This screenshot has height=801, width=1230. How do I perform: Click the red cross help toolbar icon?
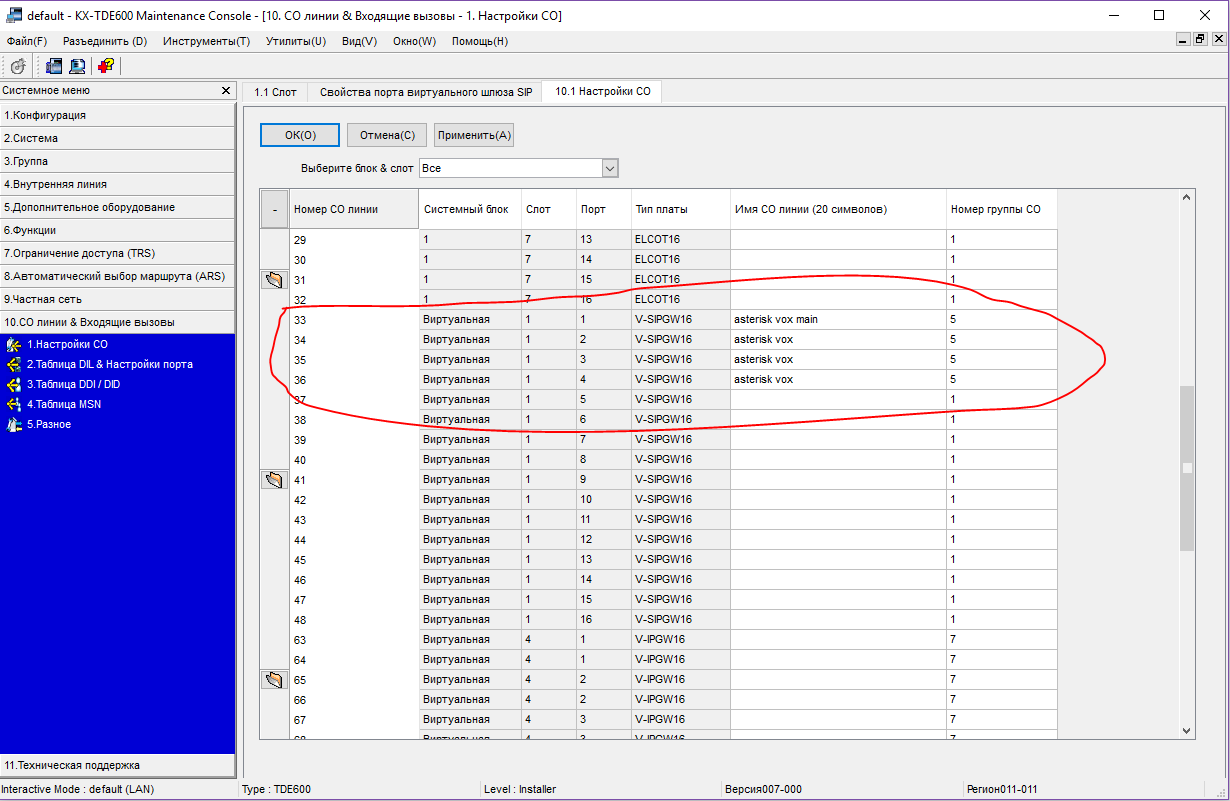[x=105, y=66]
